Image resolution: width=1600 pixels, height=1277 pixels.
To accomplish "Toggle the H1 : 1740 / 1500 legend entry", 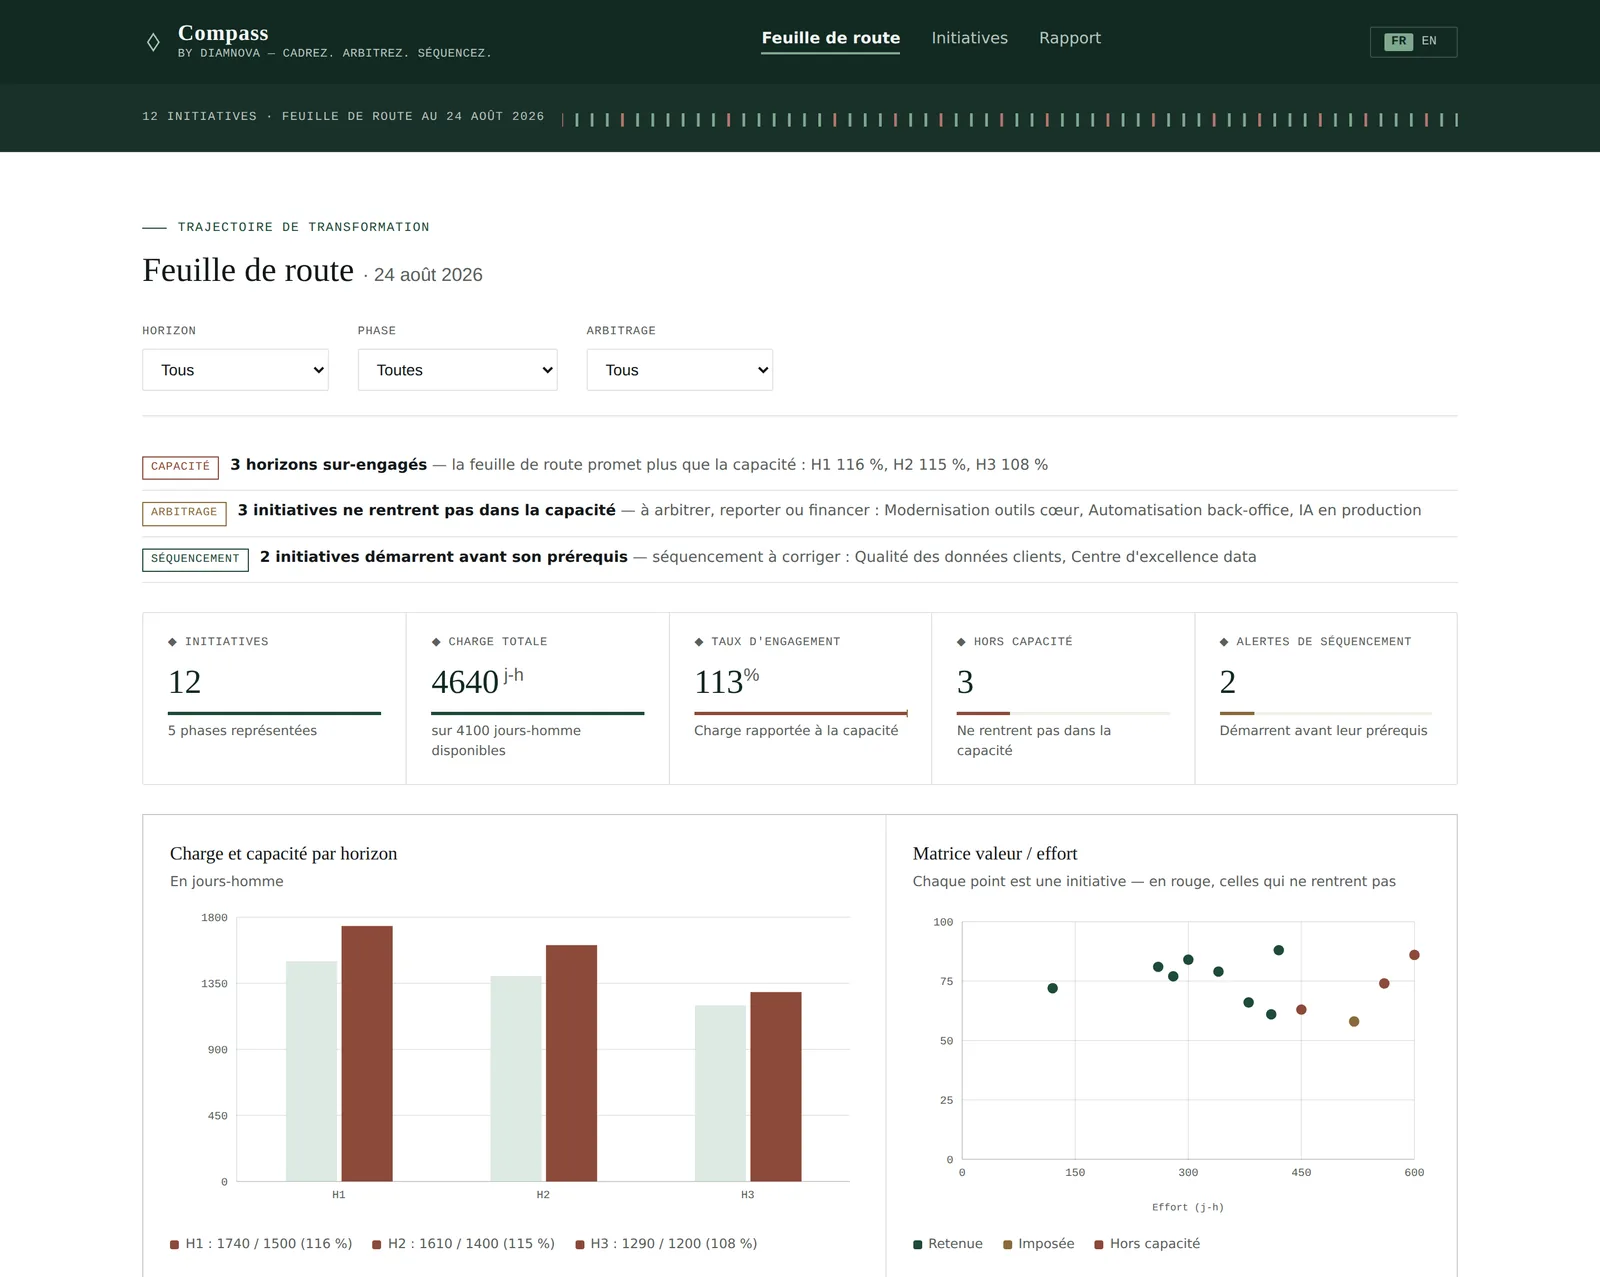I will [261, 1244].
